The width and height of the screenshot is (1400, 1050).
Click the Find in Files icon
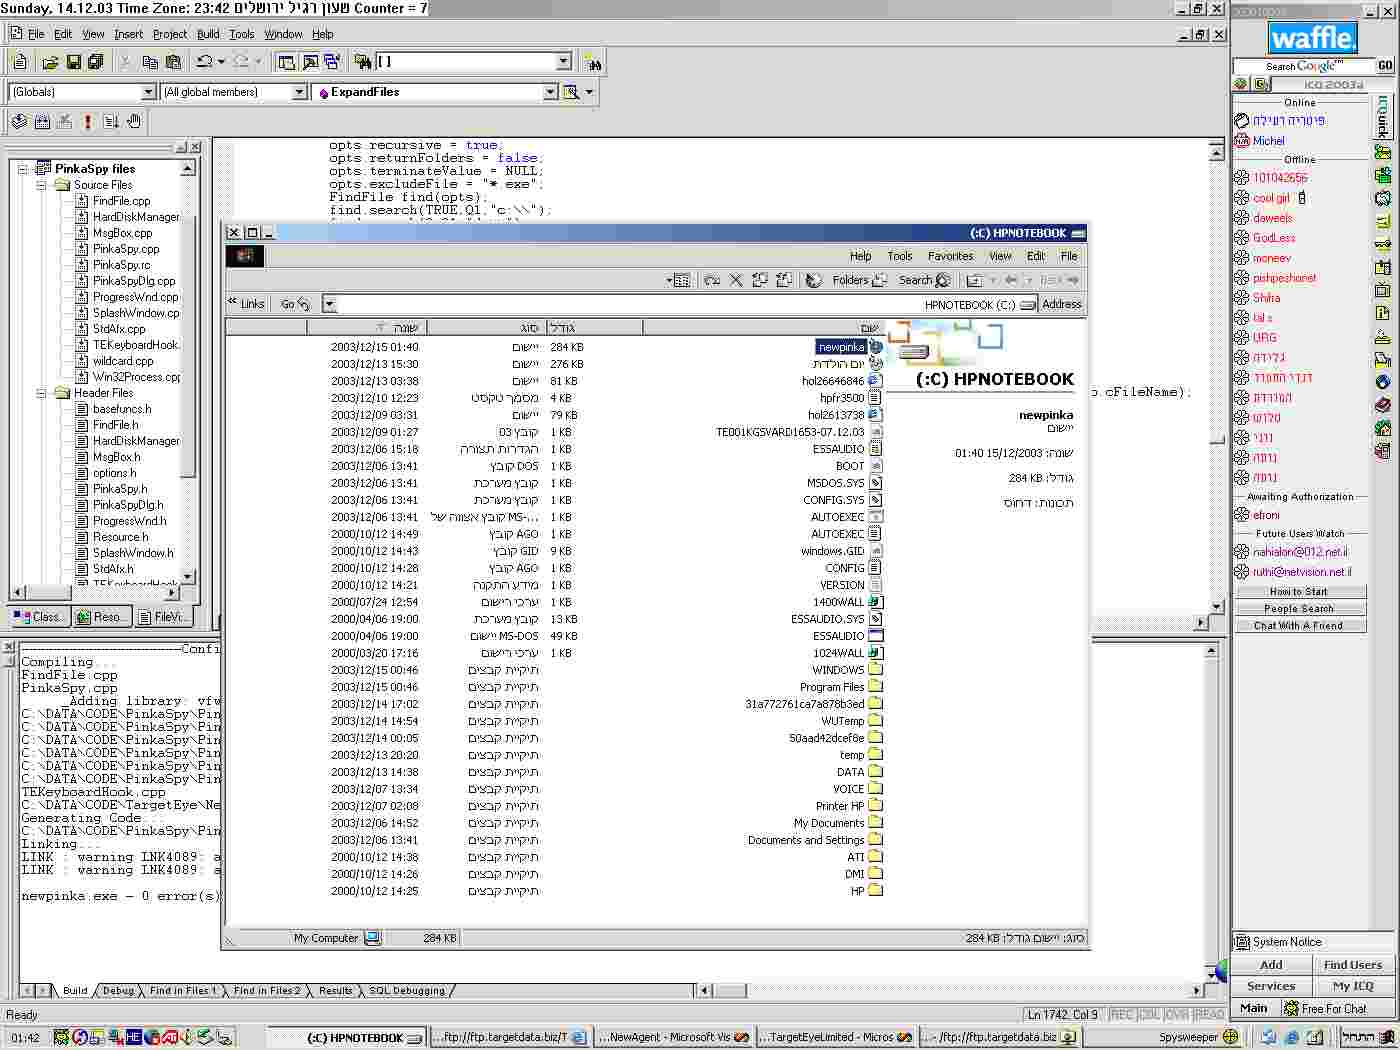coord(363,62)
